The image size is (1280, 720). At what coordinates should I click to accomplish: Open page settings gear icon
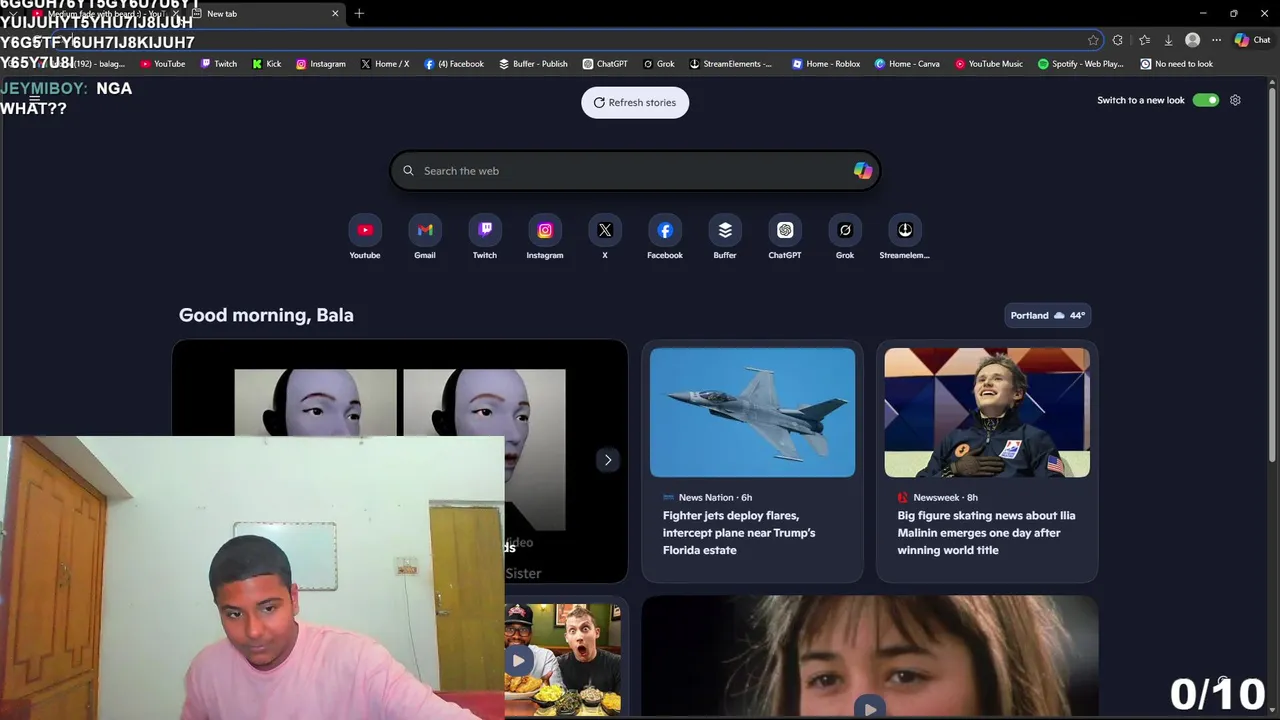point(1235,100)
